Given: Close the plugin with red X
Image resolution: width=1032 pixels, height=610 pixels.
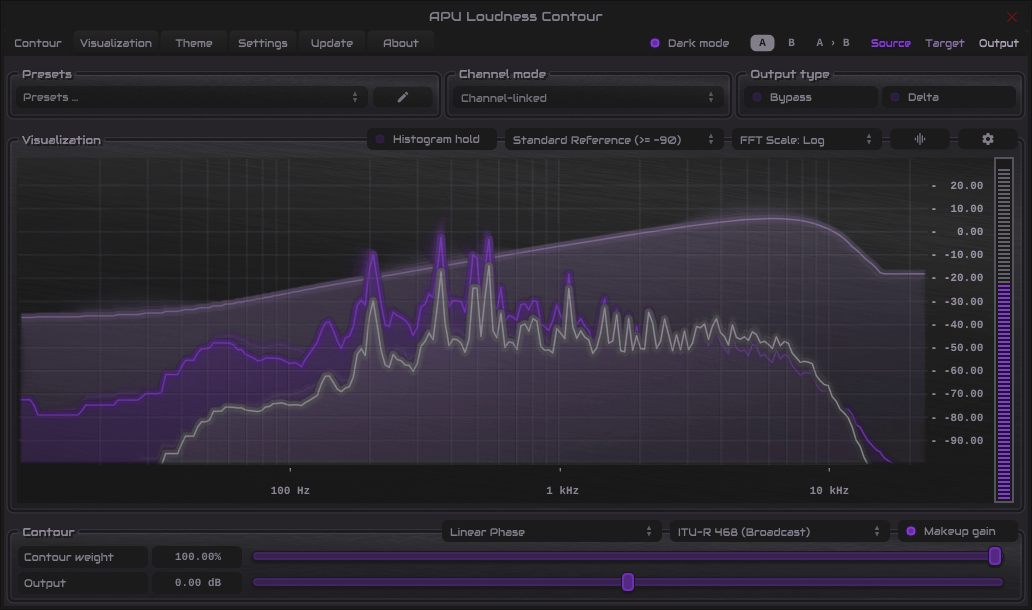Looking at the screenshot, I should (x=1012, y=17).
